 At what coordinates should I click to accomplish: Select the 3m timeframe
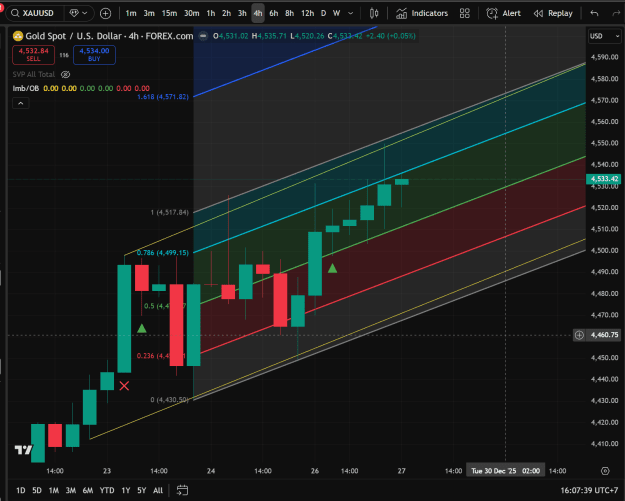149,13
